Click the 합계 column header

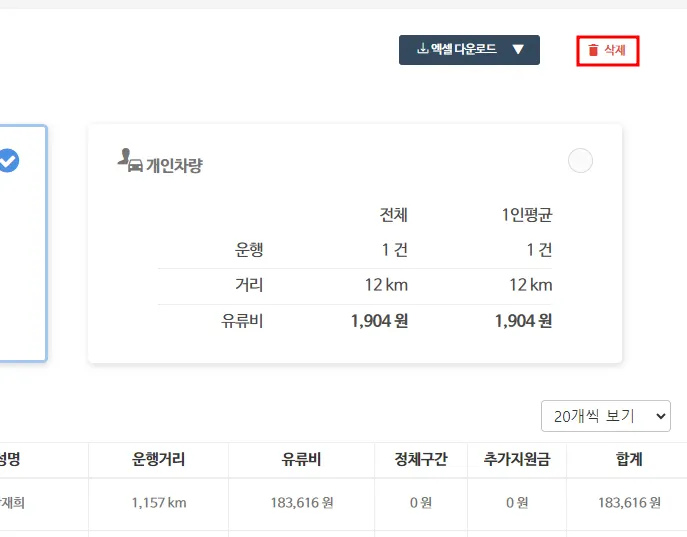click(x=629, y=459)
